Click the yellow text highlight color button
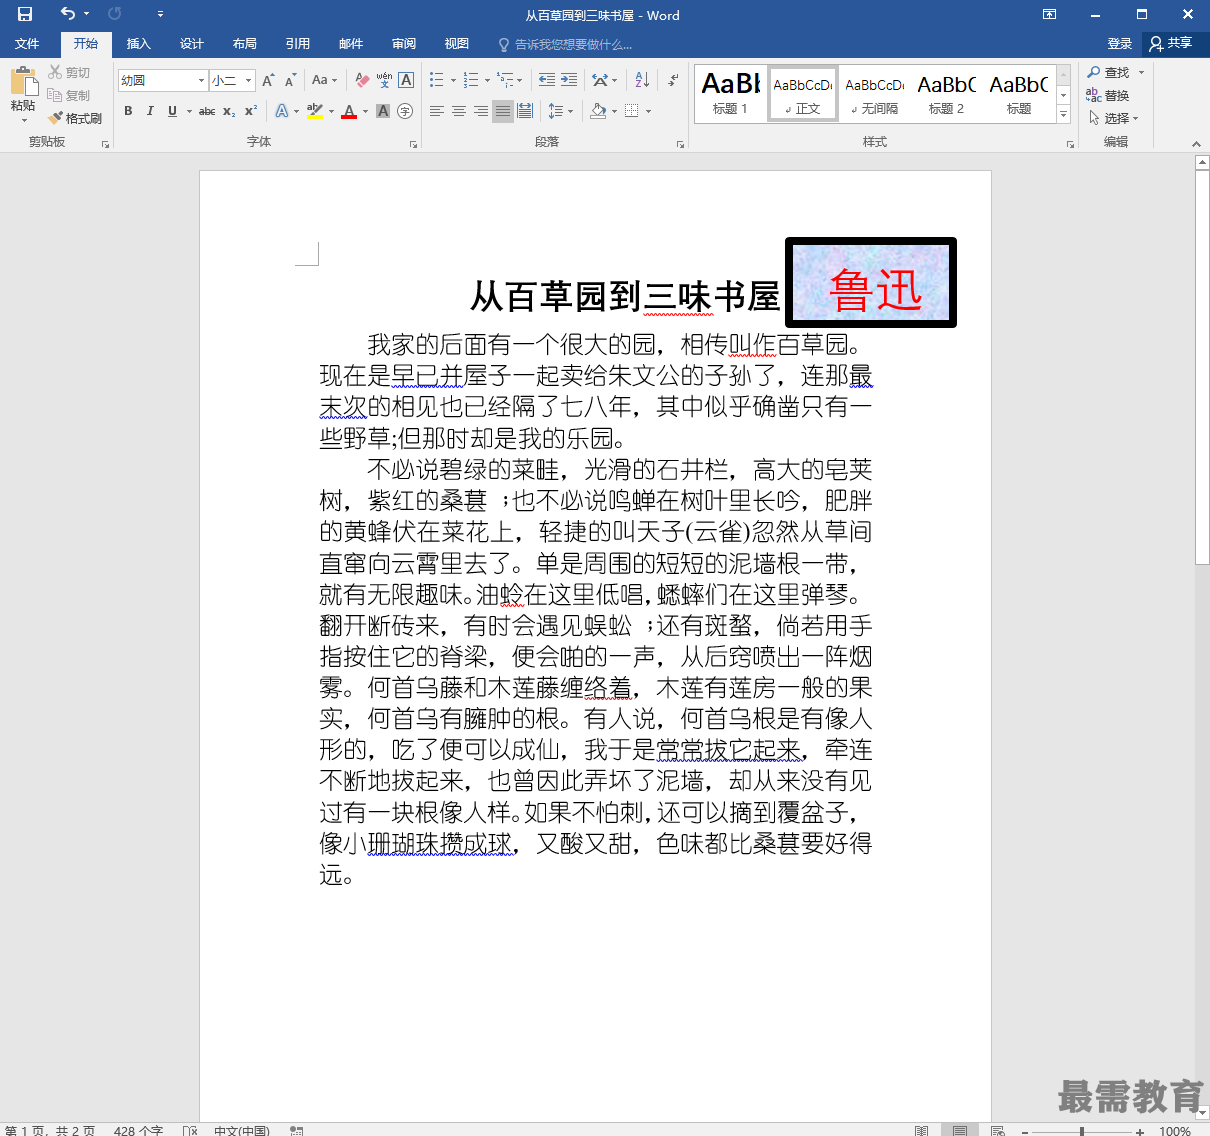 pos(315,111)
